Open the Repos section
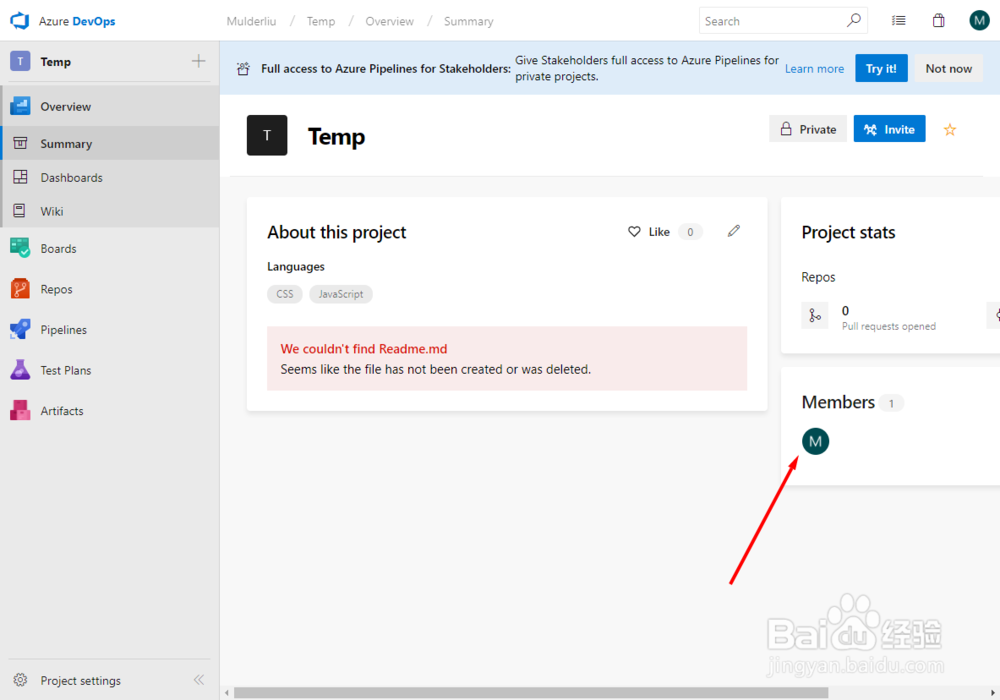This screenshot has height=700, width=1000. point(58,289)
